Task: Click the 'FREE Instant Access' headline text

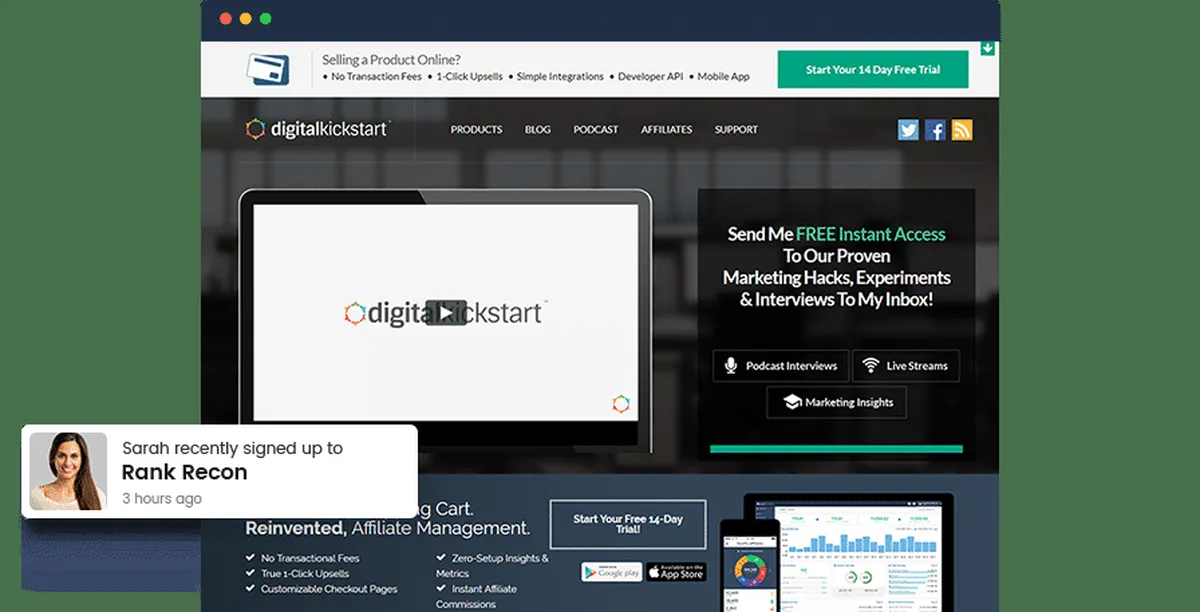Action: 870,234
